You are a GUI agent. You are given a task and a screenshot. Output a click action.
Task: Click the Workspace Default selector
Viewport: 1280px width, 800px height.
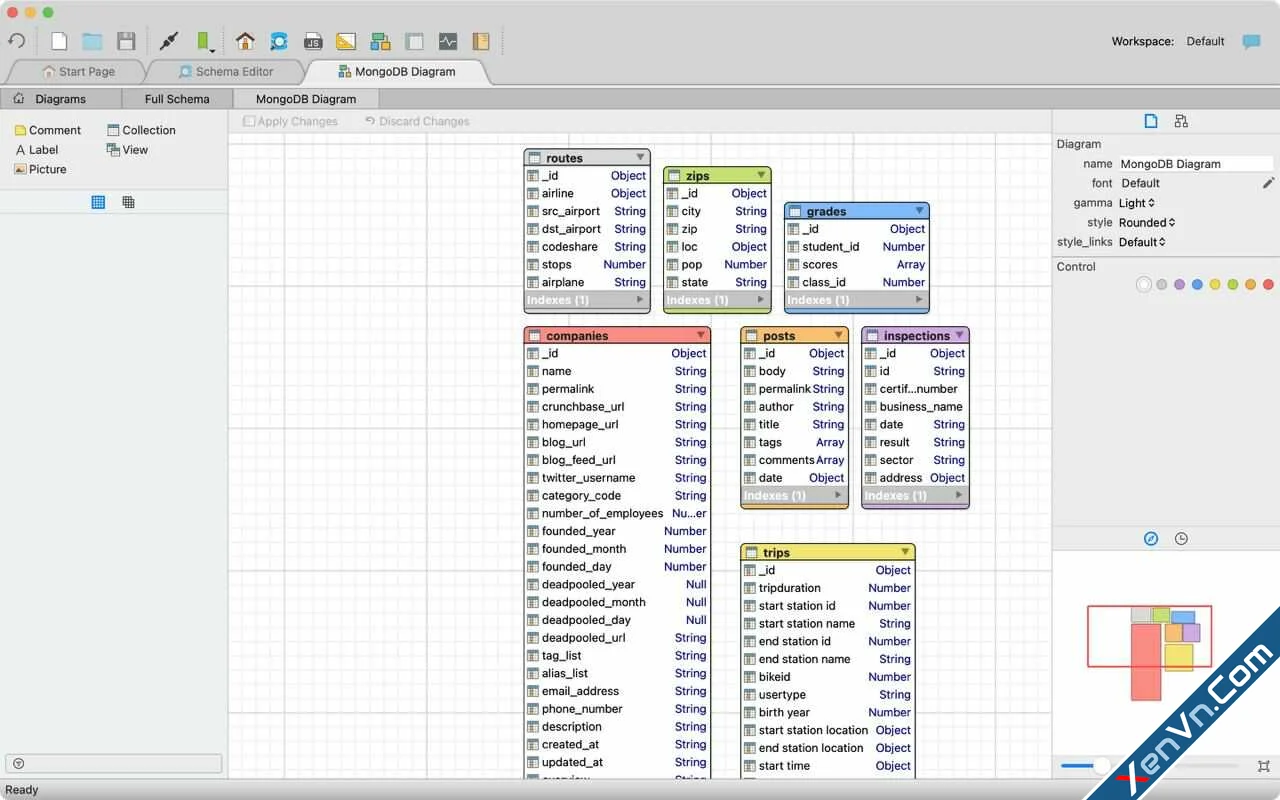[x=1205, y=42]
